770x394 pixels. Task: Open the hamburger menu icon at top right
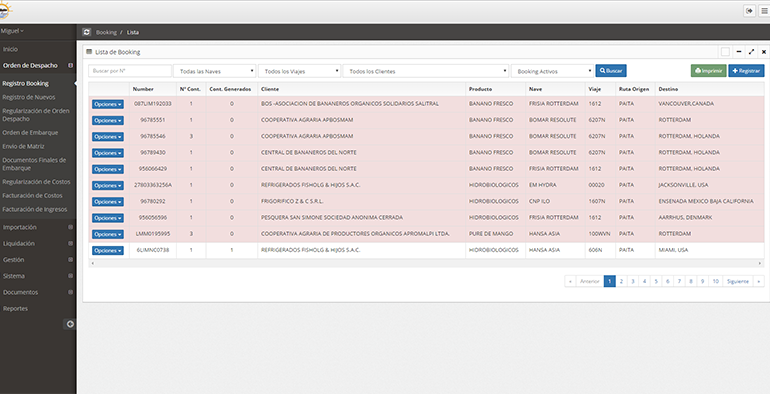764,11
